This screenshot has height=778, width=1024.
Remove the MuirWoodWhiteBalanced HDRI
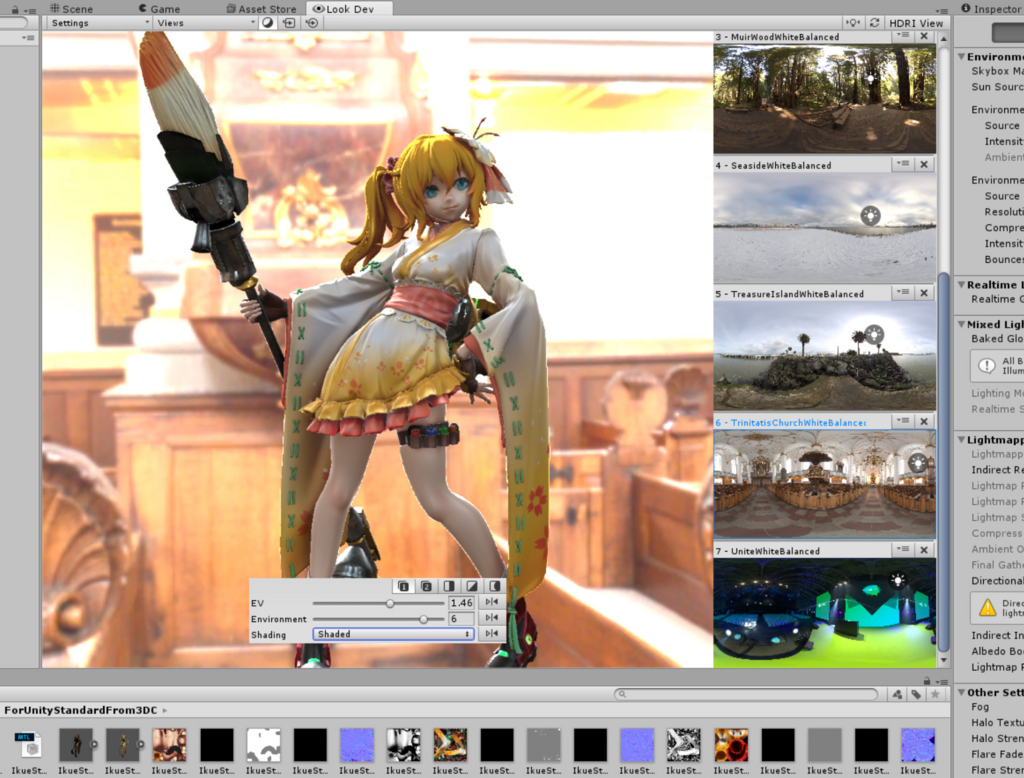point(924,36)
